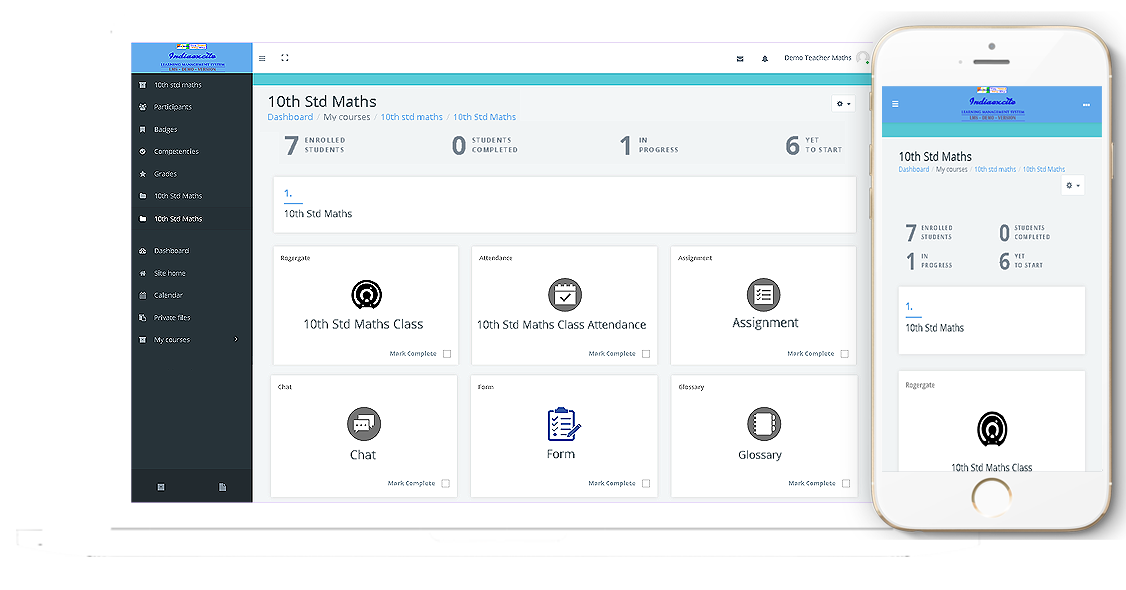Open the notifications bell icon
The width and height of the screenshot is (1126, 590).
765,59
